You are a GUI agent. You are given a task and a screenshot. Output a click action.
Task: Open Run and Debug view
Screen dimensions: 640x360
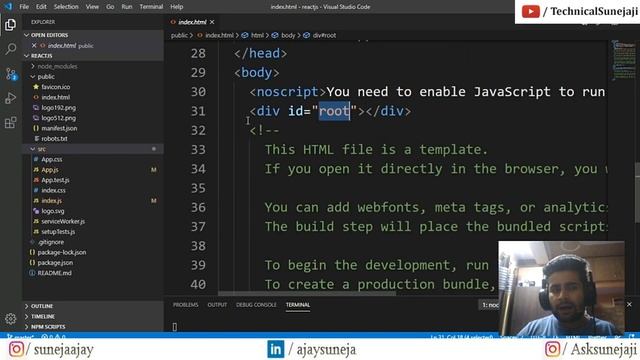(x=11, y=98)
